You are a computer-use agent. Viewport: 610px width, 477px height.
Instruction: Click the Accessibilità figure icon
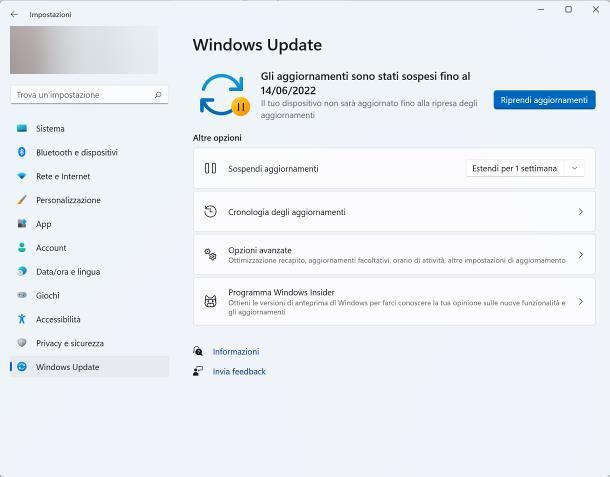pyautogui.click(x=22, y=319)
